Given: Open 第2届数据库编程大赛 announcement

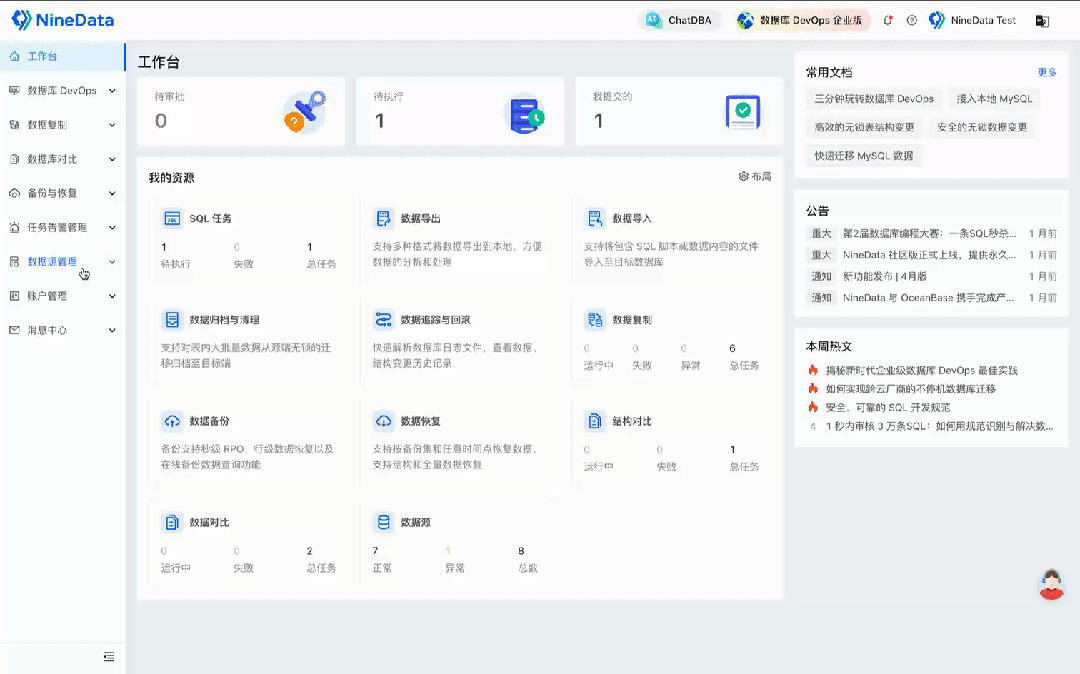Looking at the screenshot, I should (x=929, y=233).
